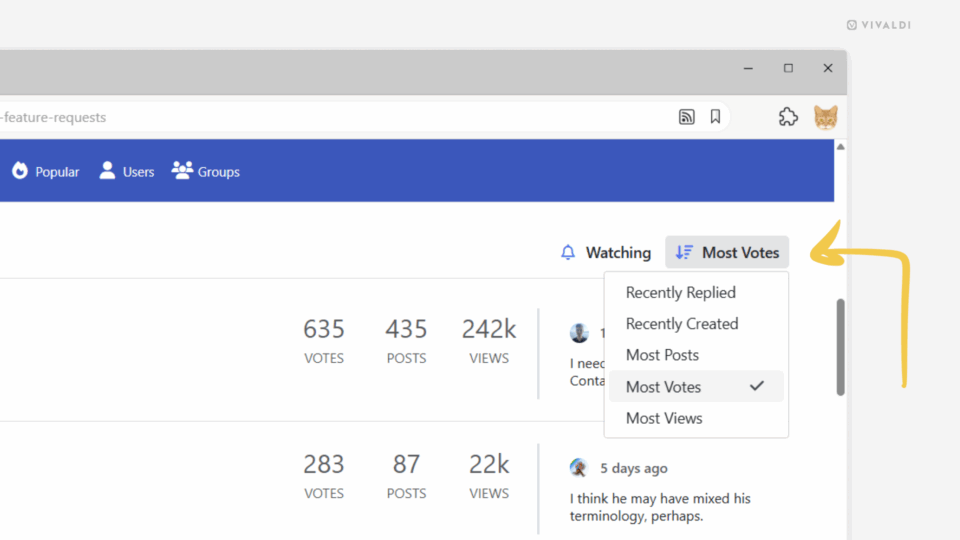
Task: Close the browser window
Action: pyautogui.click(x=828, y=68)
